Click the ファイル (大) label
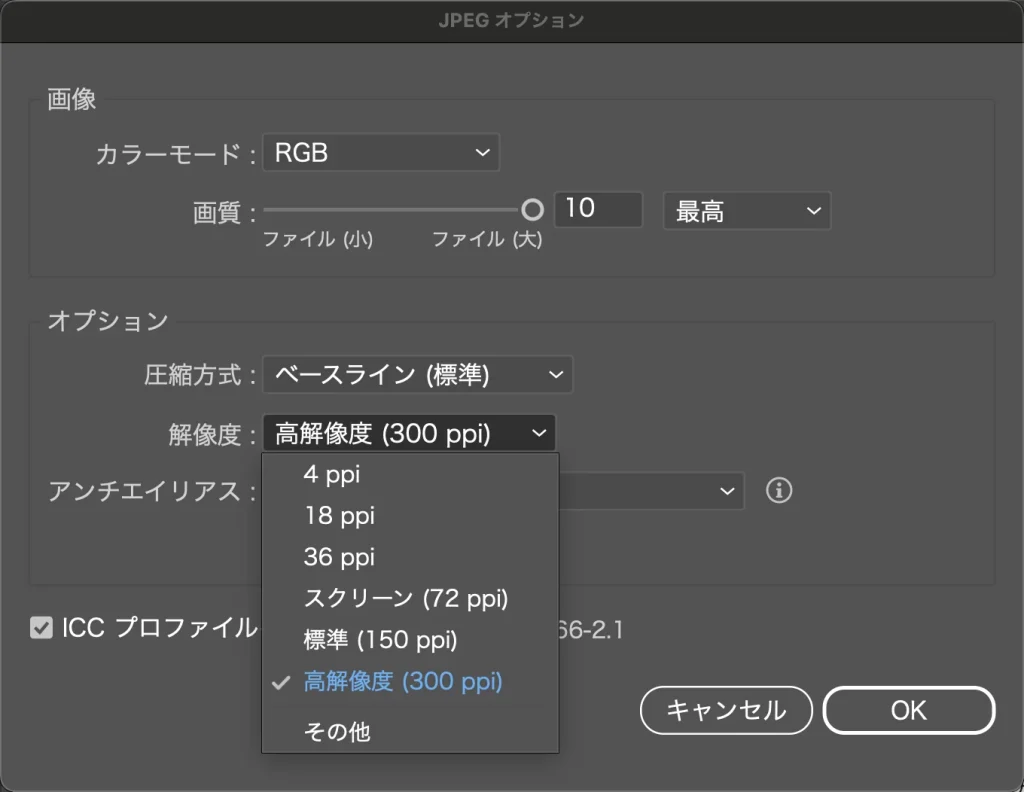This screenshot has width=1024, height=792. pos(487,239)
